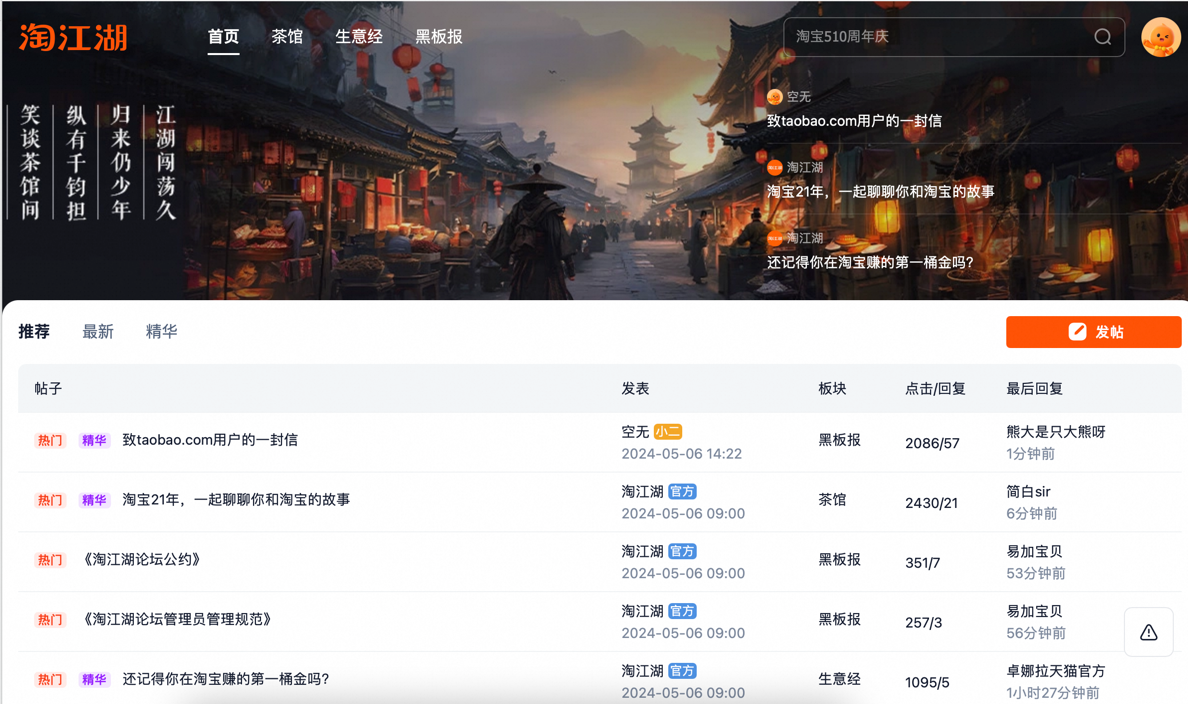Open banner post 淘宝21年，一起聊聊你和淘宝的故事

[880, 192]
